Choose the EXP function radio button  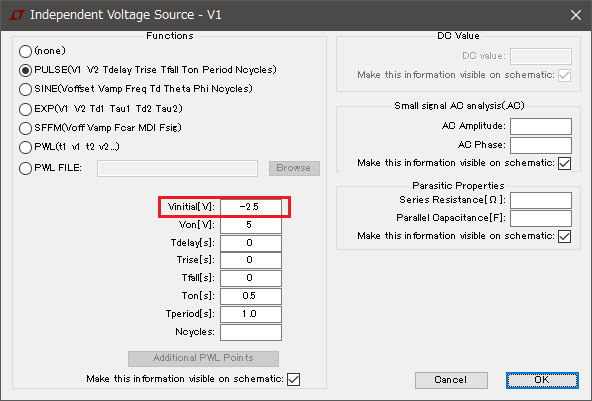click(x=25, y=109)
